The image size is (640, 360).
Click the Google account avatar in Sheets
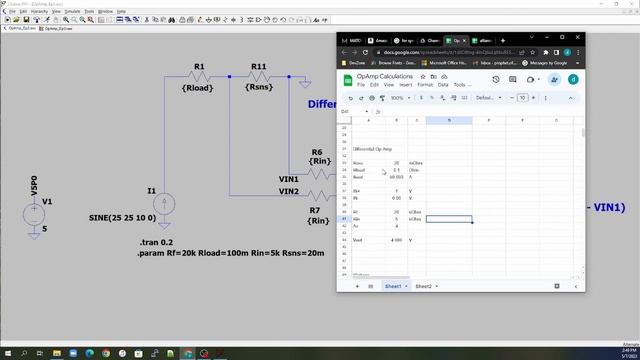click(573, 80)
